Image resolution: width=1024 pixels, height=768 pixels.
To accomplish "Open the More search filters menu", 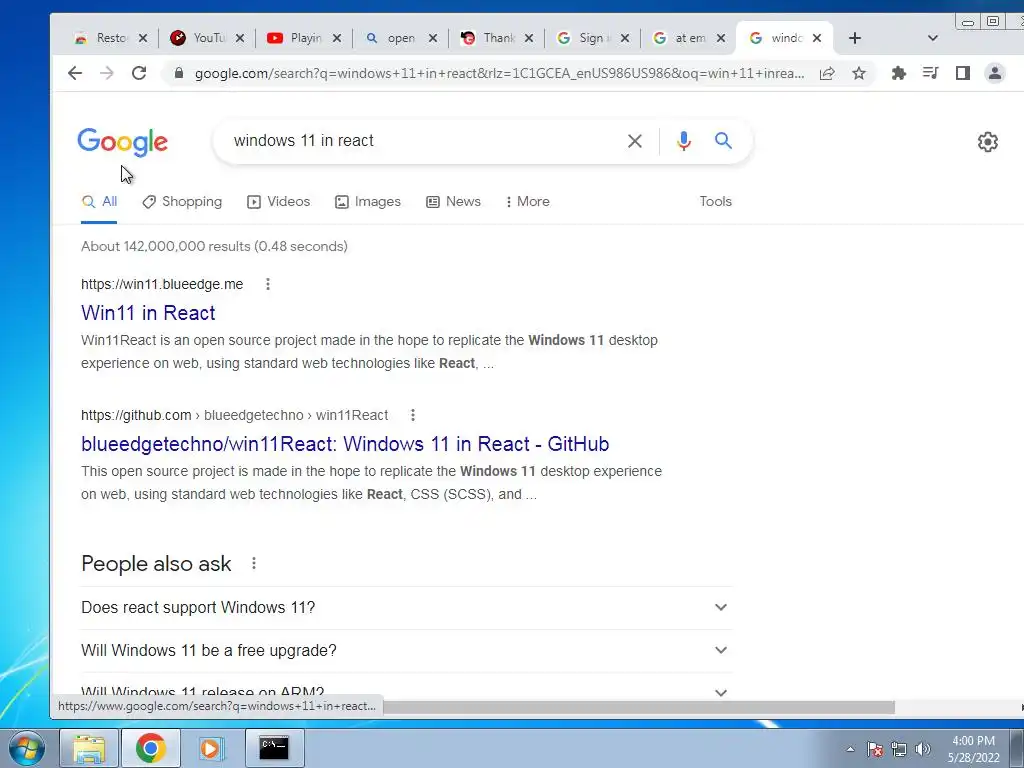I will click(528, 202).
